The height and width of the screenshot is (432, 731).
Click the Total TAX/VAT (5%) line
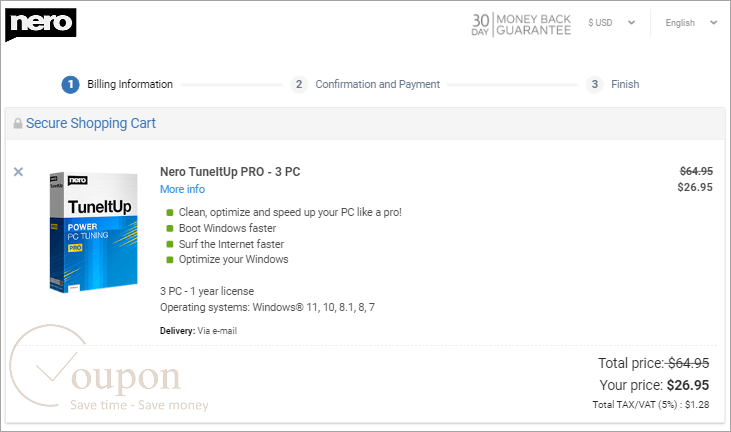[651, 405]
